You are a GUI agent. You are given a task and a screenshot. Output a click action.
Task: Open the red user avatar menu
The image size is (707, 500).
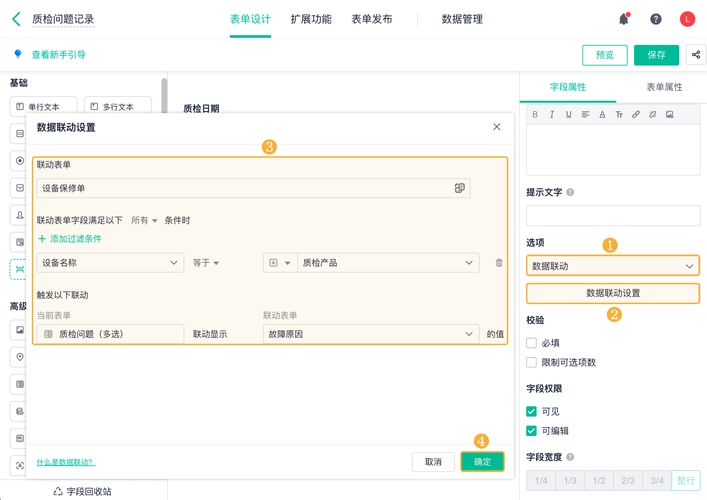[x=687, y=19]
